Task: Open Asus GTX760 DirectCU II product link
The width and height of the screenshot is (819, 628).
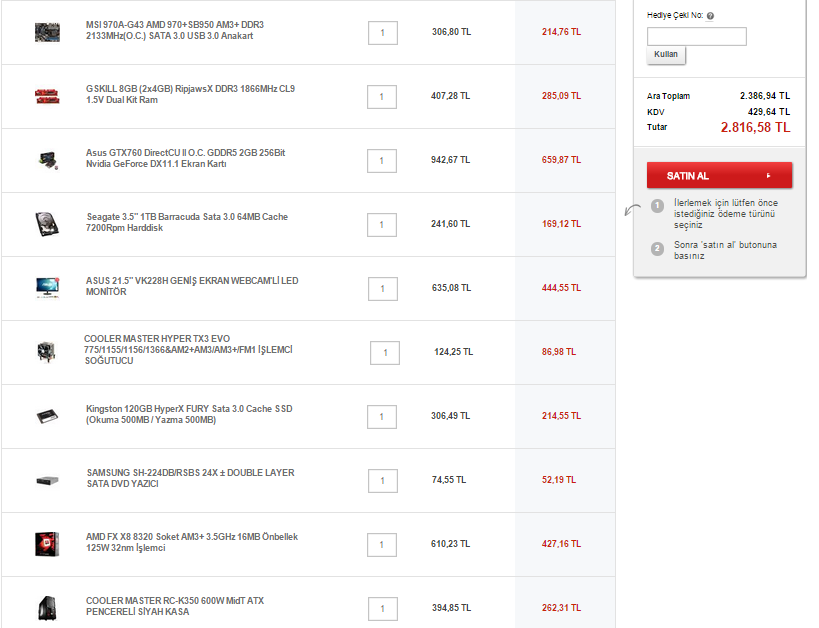Action: tap(185, 158)
